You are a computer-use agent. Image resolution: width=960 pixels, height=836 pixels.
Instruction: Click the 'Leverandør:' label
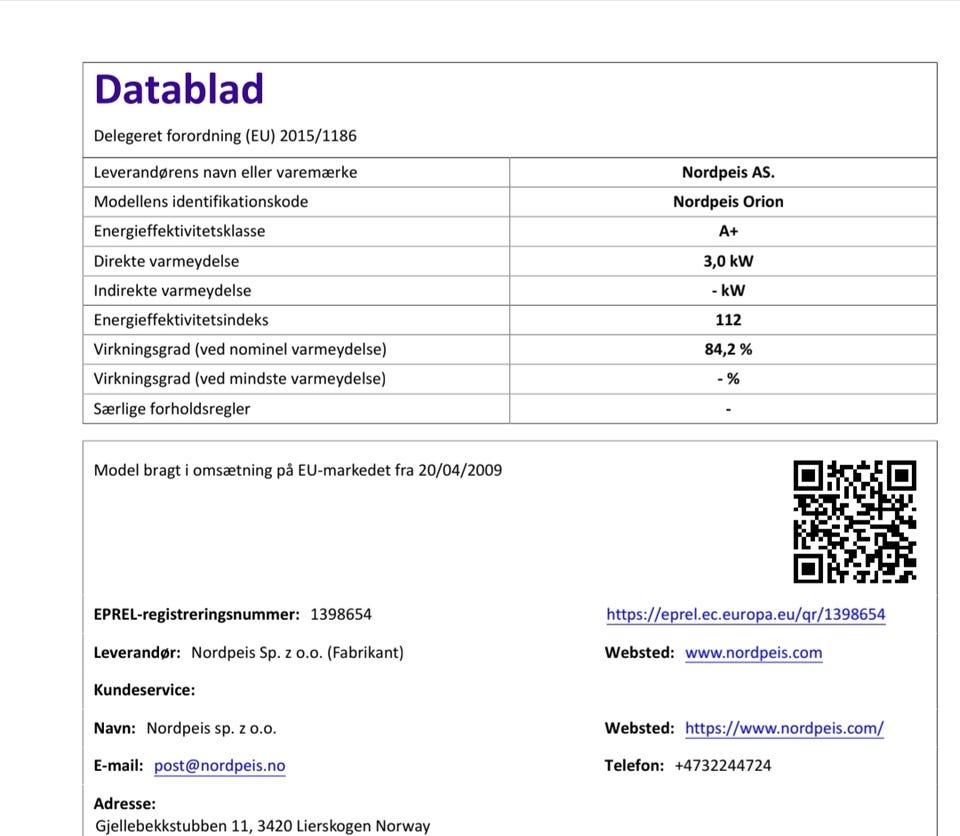click(137, 652)
